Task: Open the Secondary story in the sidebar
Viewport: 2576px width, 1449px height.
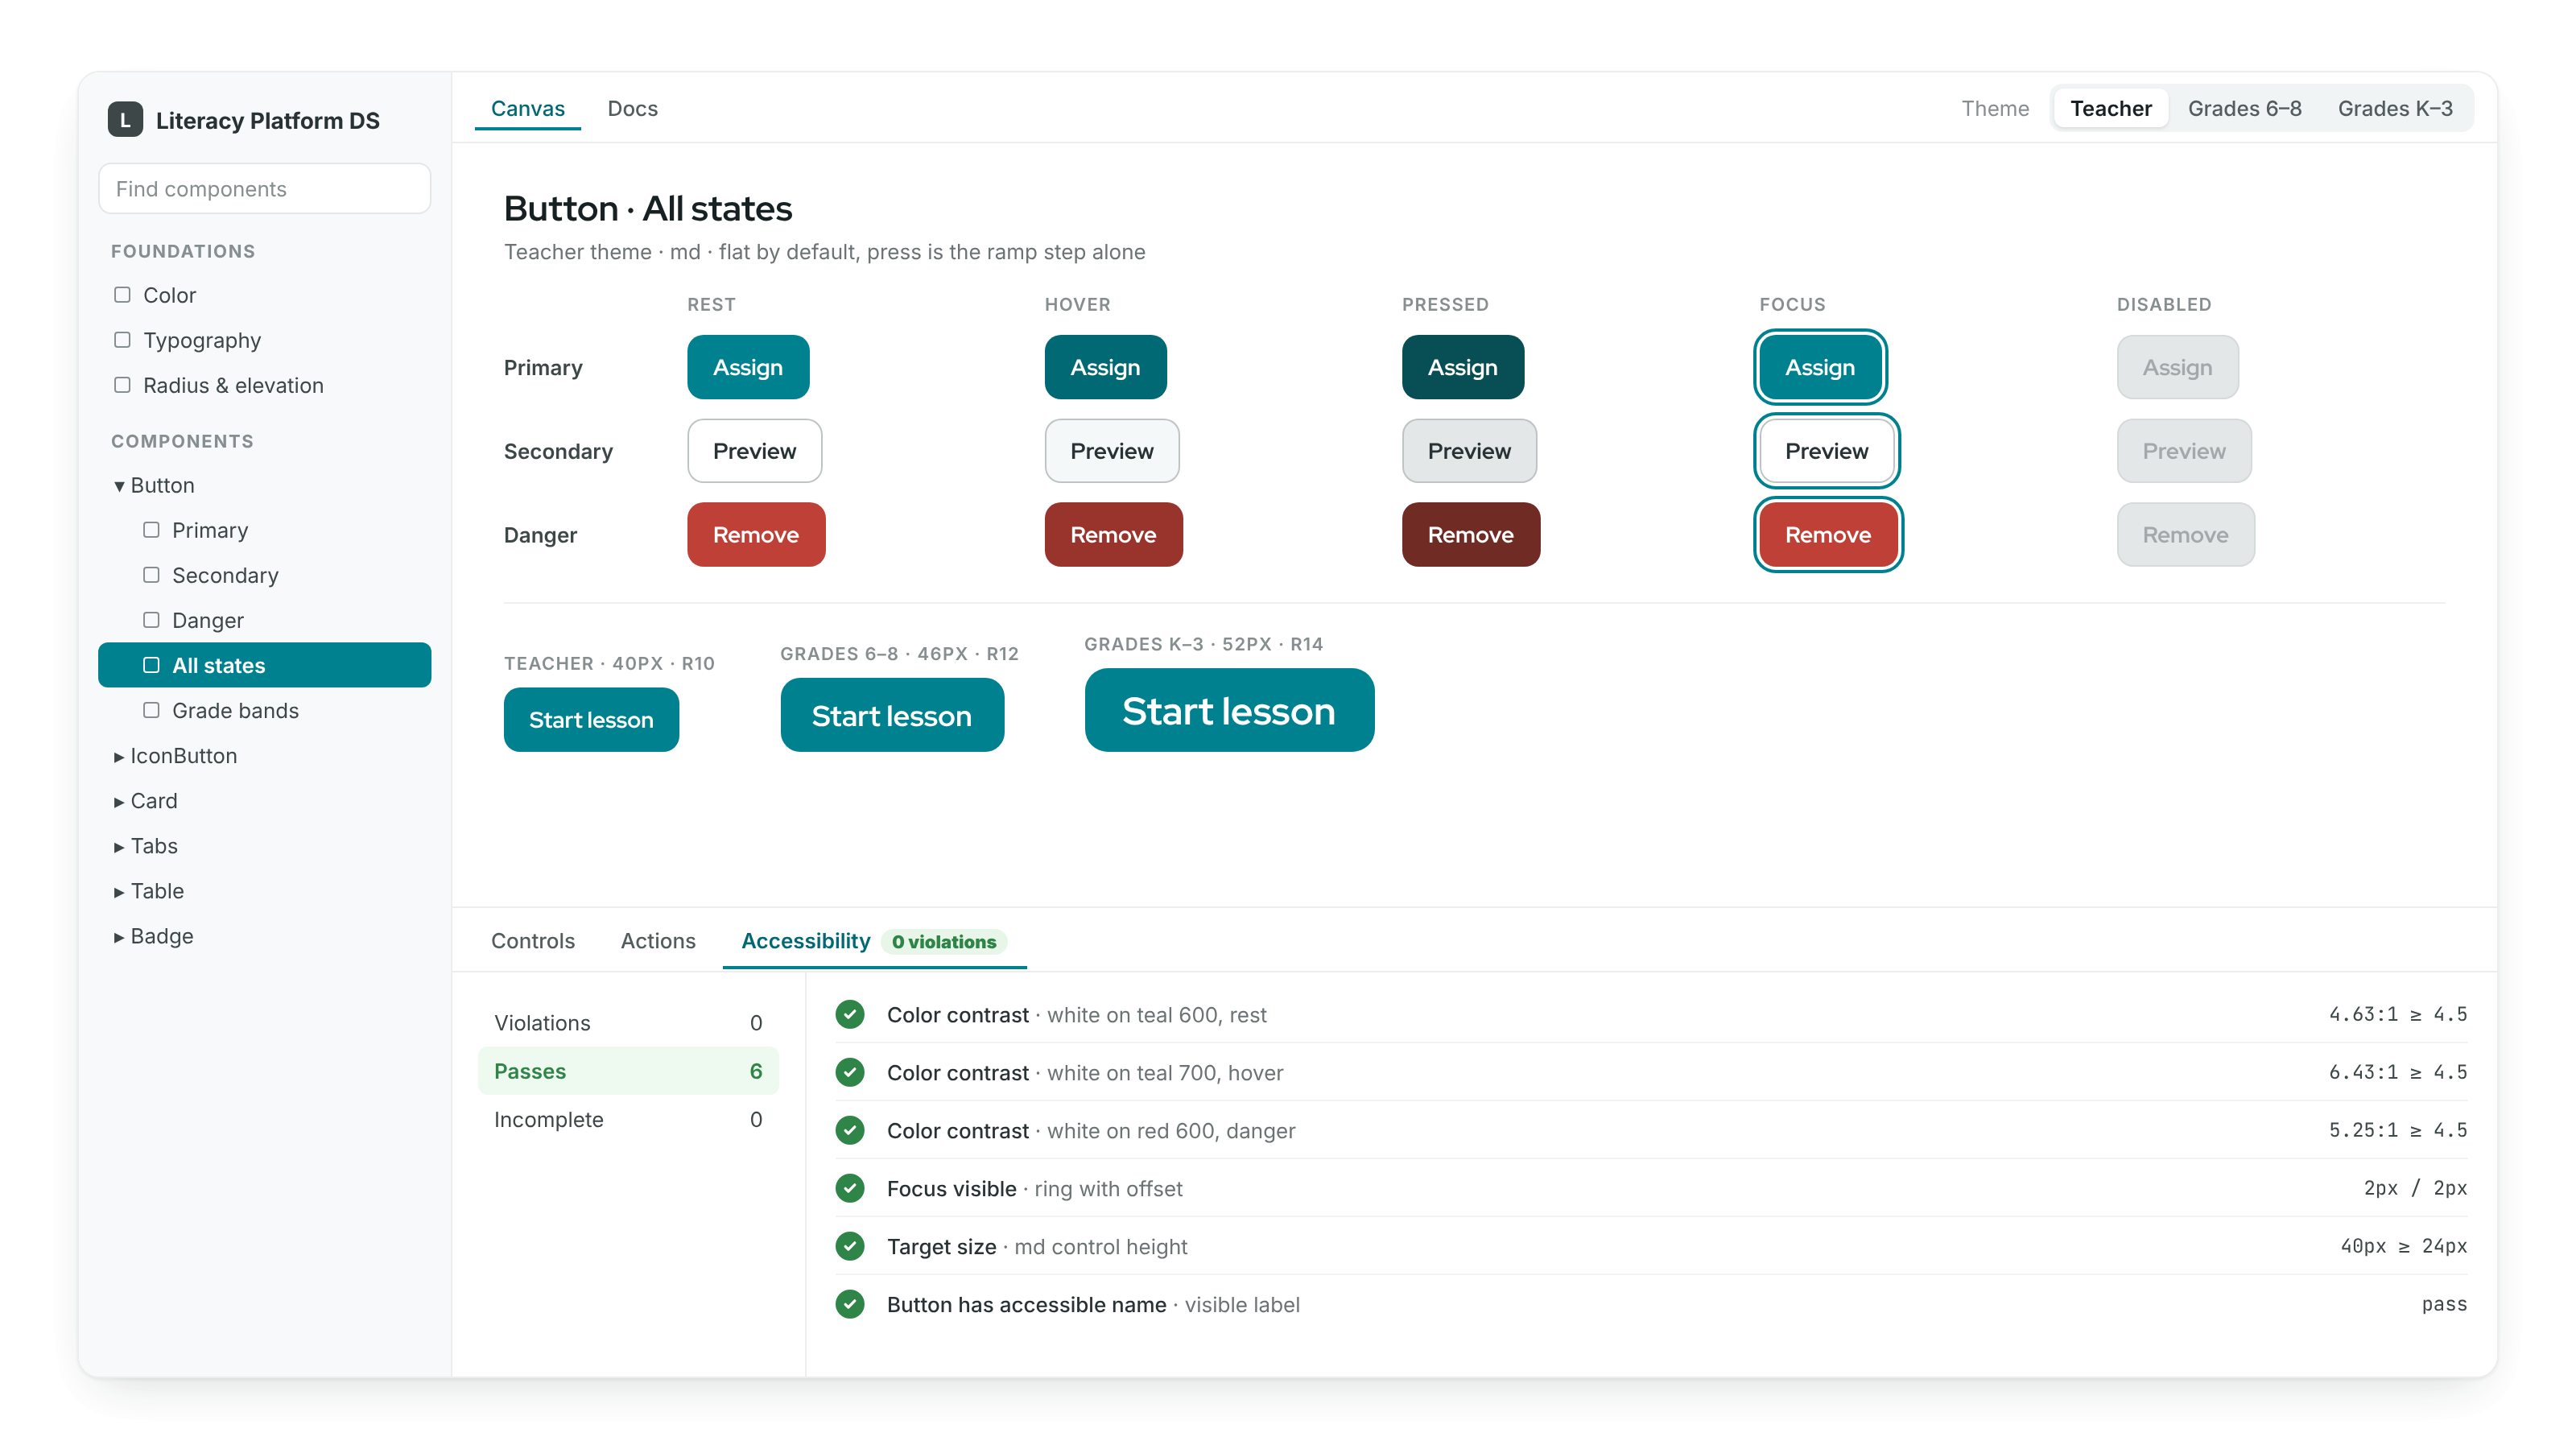Action: click(264, 575)
